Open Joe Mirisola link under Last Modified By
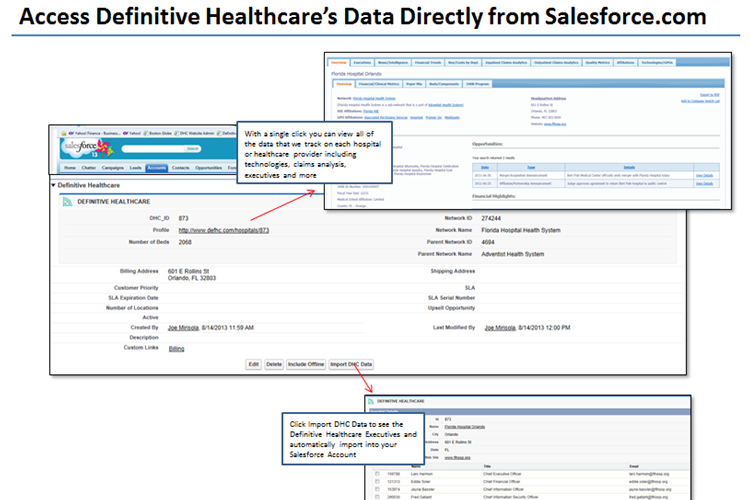The height and width of the screenshot is (500, 750). tap(500, 328)
